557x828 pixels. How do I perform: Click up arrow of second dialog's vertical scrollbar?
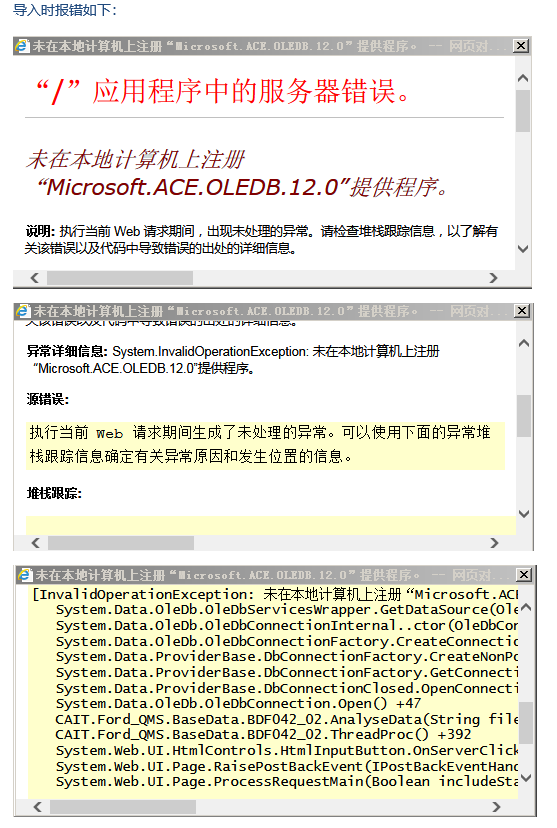[x=524, y=343]
